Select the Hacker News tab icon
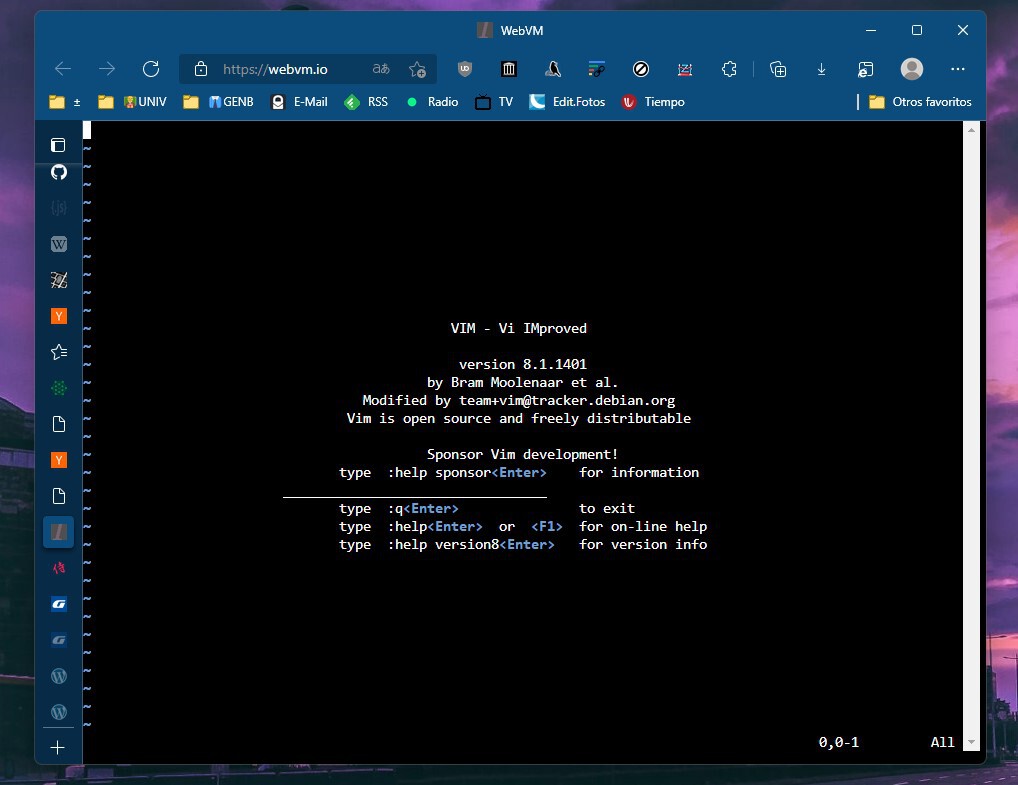This screenshot has height=785, width=1018. click(59, 315)
